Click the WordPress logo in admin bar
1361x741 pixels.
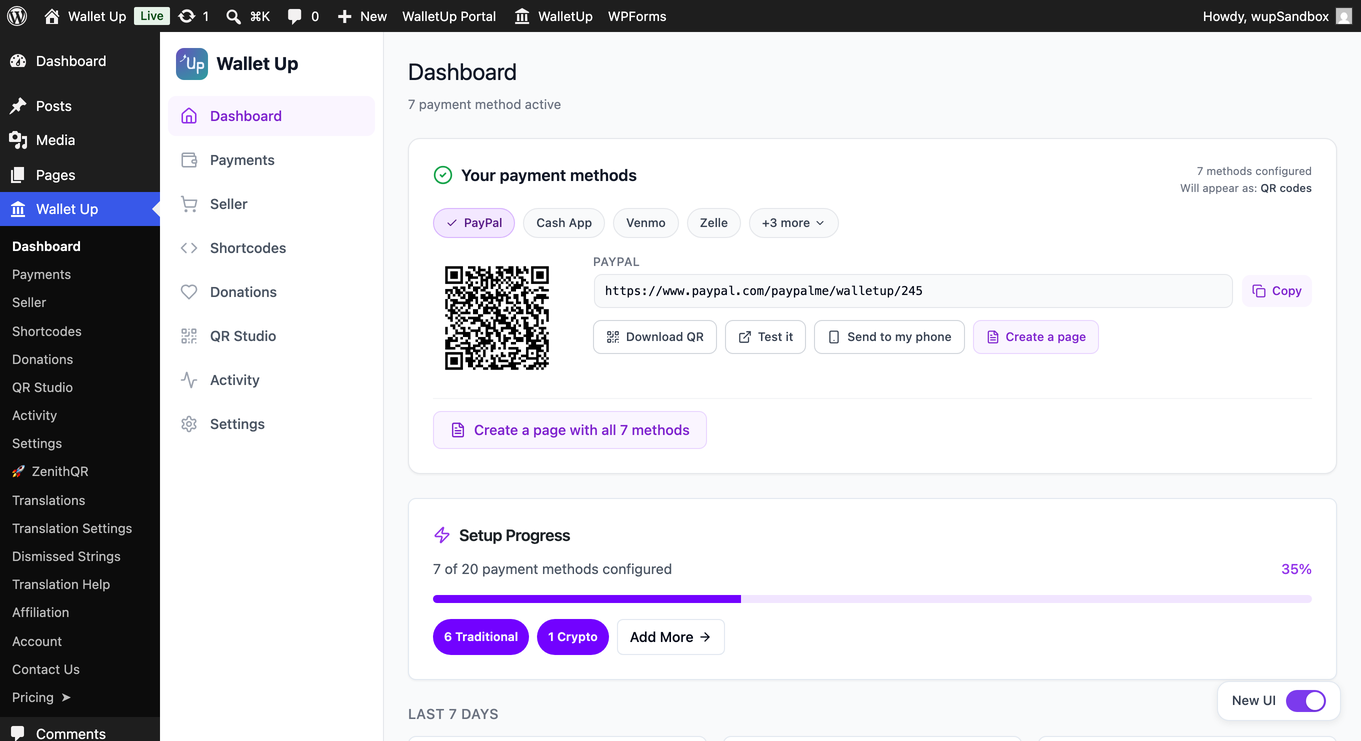(x=17, y=16)
